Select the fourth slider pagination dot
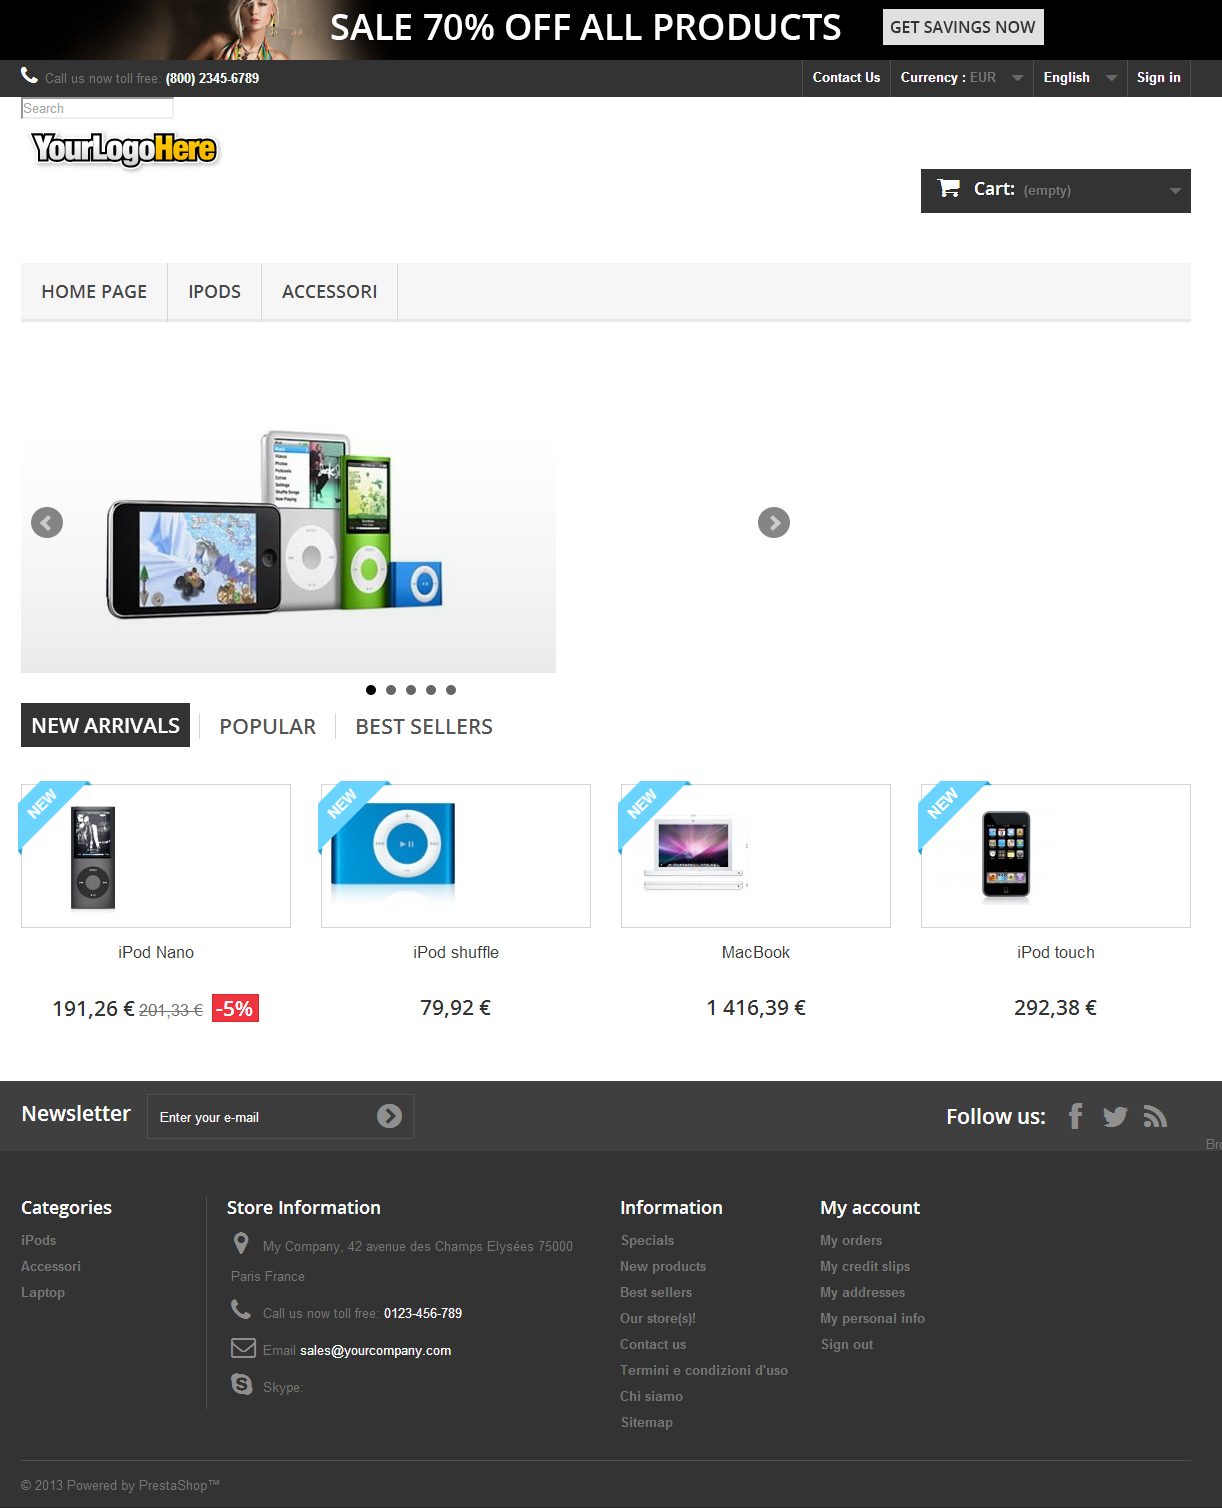Image resolution: width=1222 pixels, height=1508 pixels. coord(431,690)
